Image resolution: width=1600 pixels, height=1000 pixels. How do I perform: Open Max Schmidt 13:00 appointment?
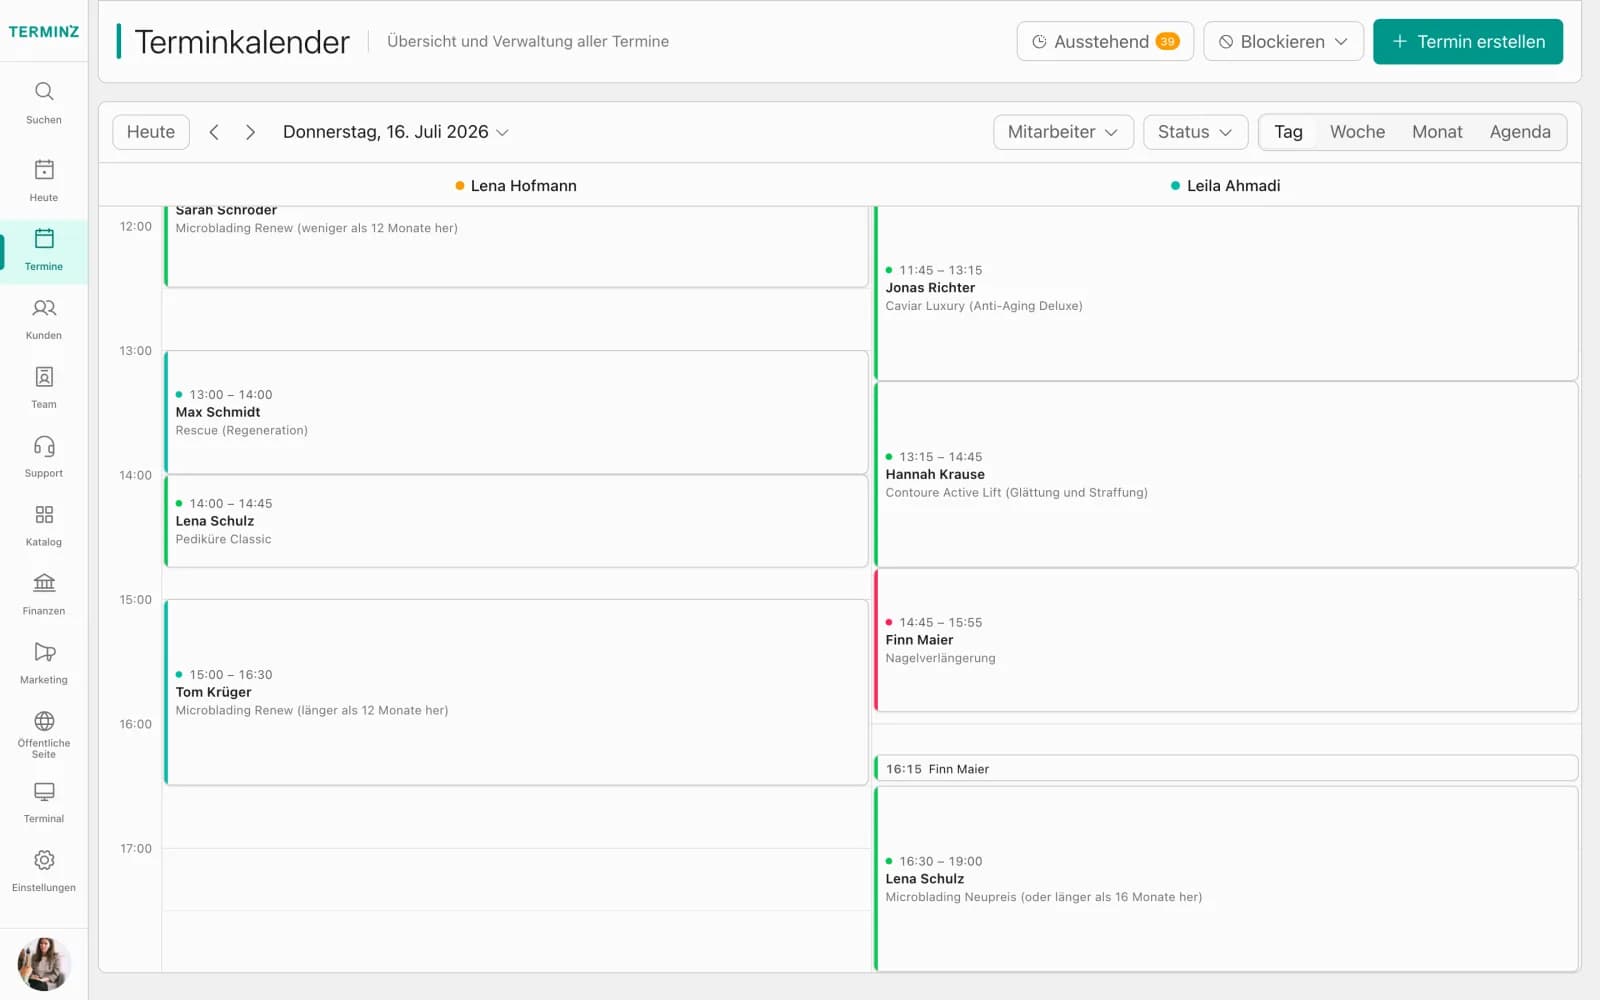pos(516,412)
